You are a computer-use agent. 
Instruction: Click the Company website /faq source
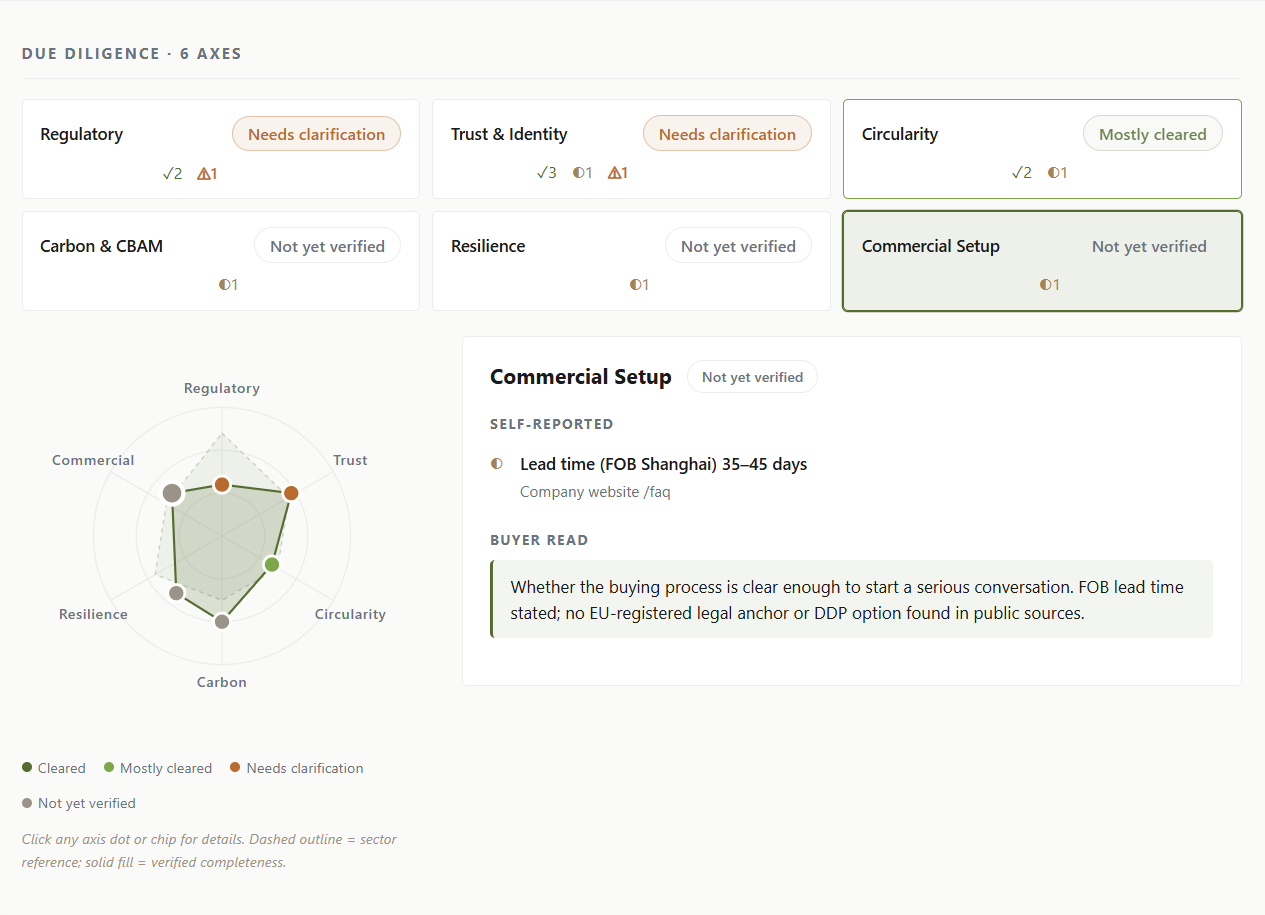(595, 492)
